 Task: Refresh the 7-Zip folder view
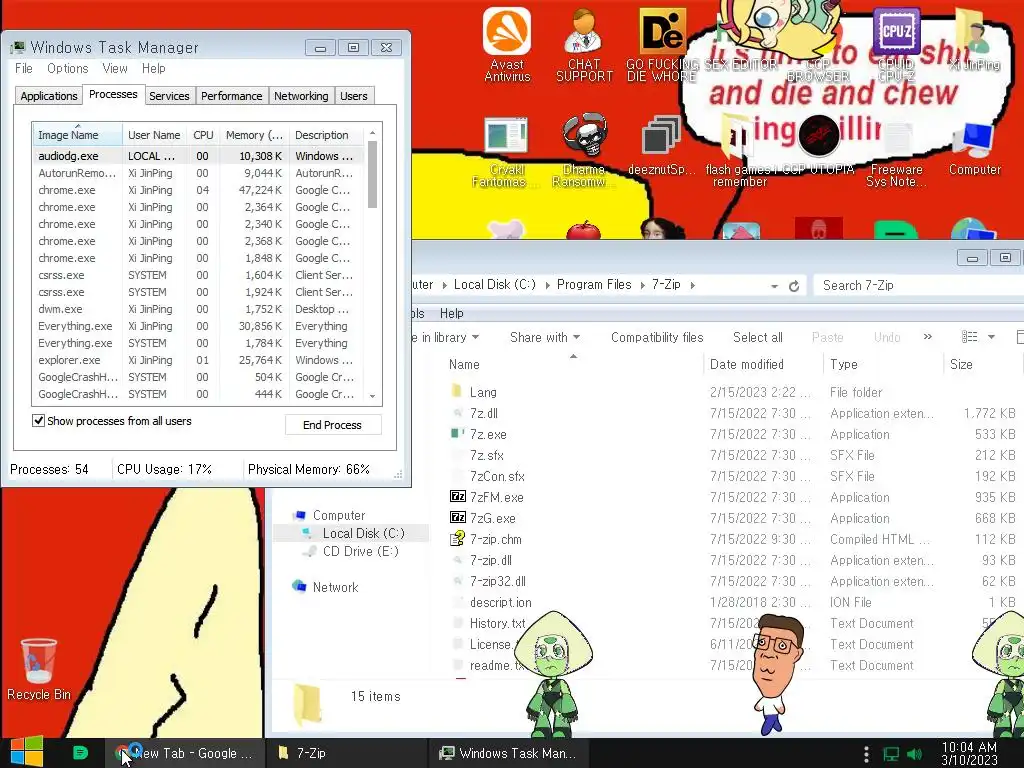coord(794,285)
